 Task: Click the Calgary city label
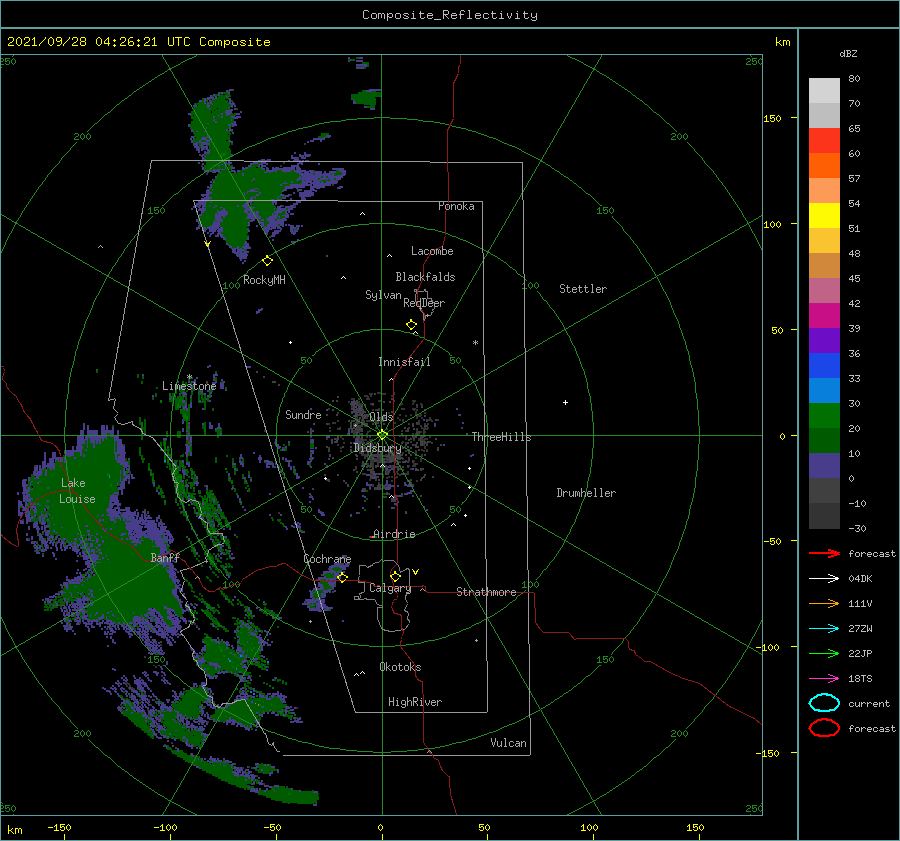(x=390, y=588)
